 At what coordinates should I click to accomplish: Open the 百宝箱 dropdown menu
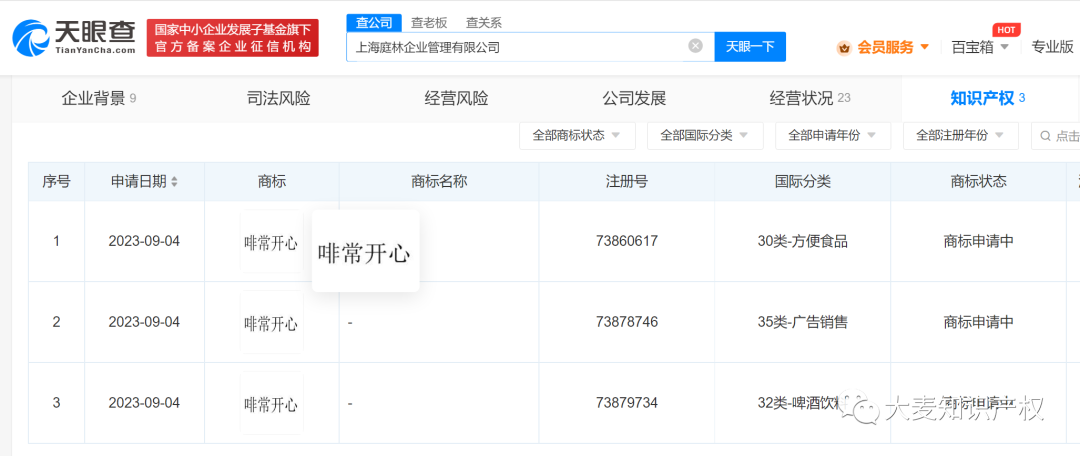979,48
